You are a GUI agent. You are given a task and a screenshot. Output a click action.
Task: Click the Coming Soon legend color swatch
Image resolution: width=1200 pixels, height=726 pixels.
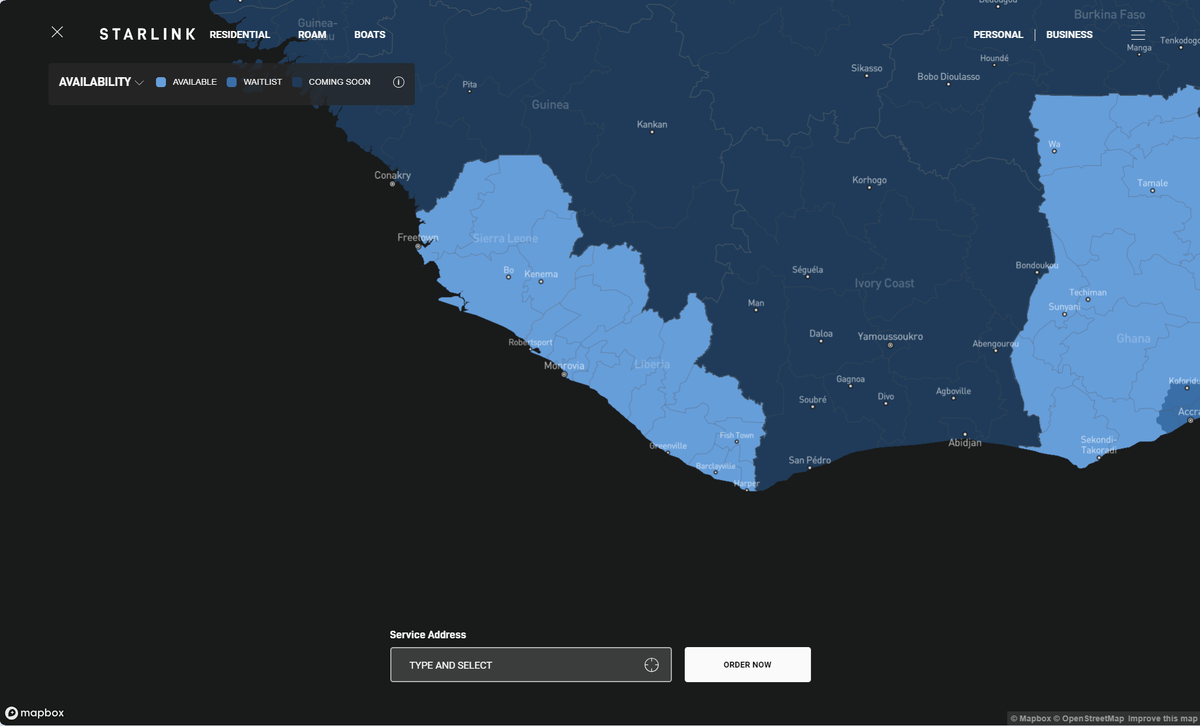(x=297, y=82)
